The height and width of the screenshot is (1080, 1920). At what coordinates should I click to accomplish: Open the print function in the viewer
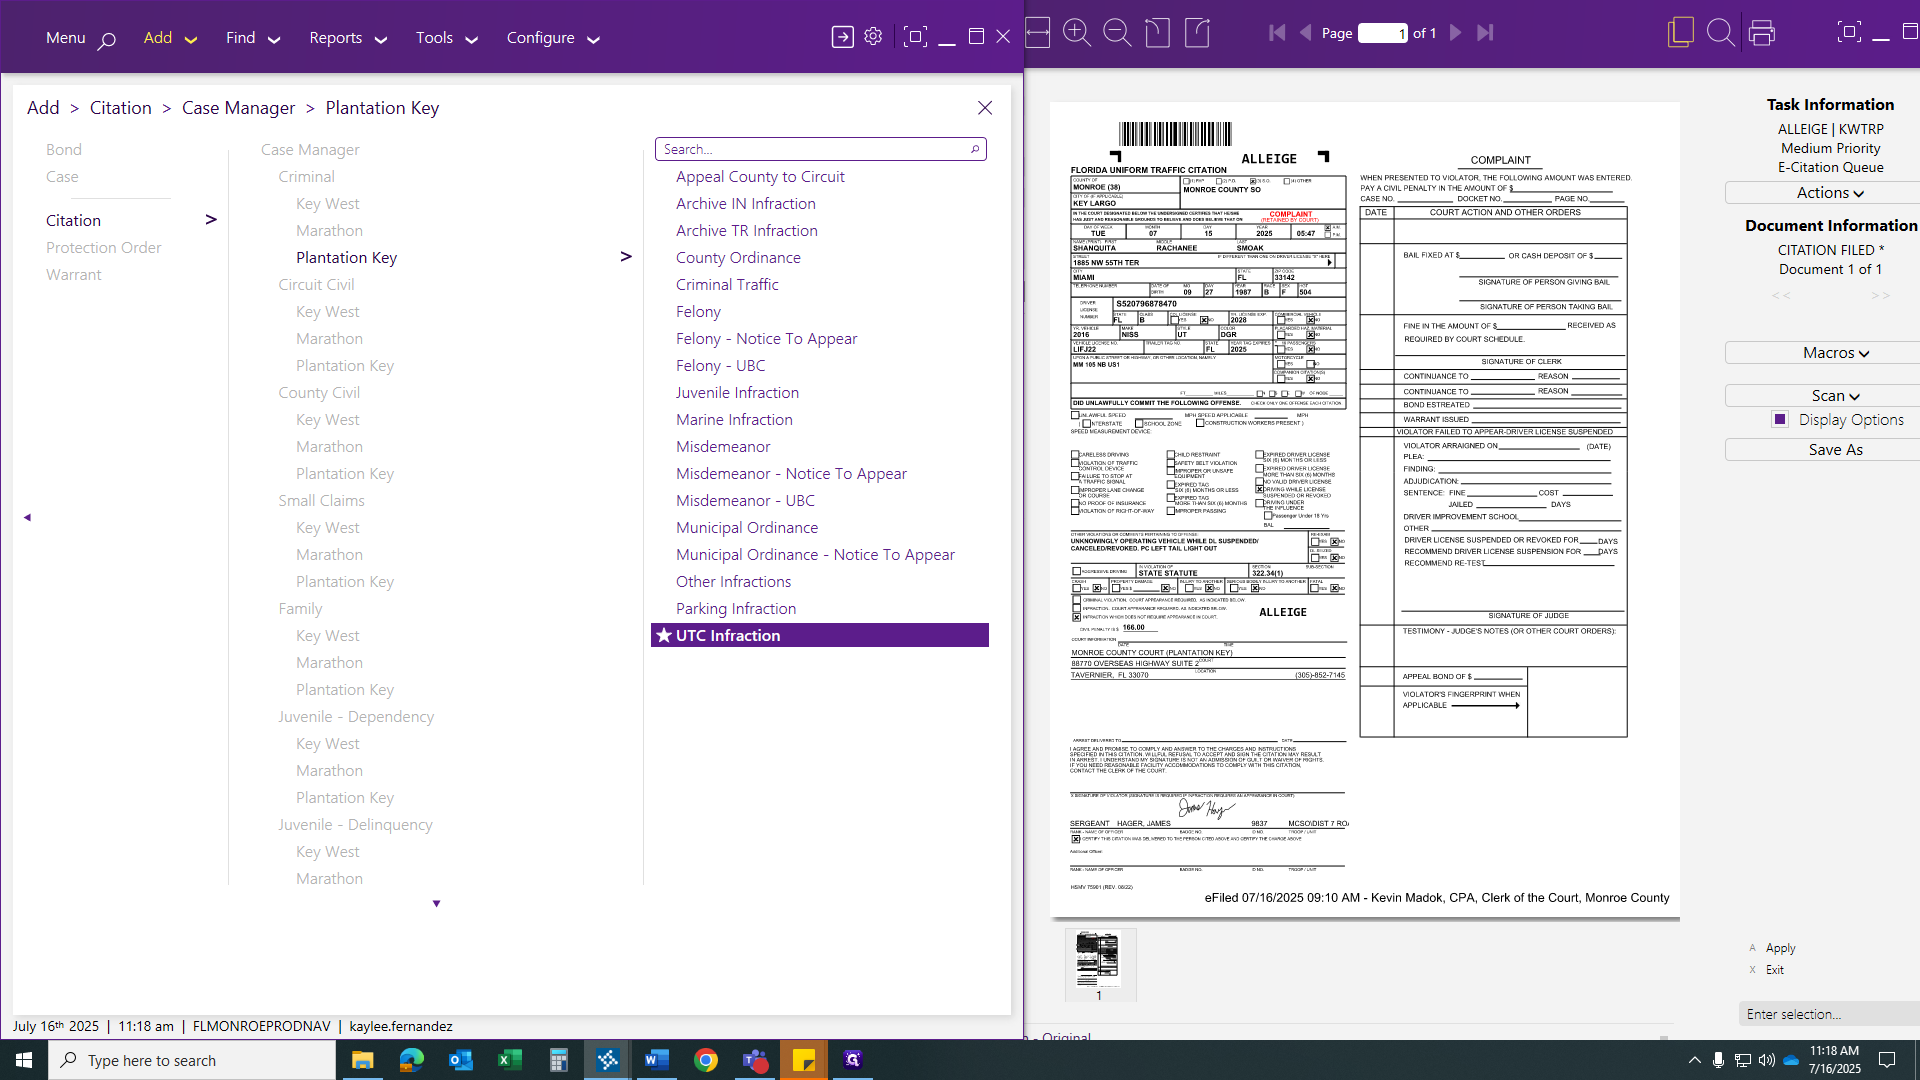point(1762,33)
